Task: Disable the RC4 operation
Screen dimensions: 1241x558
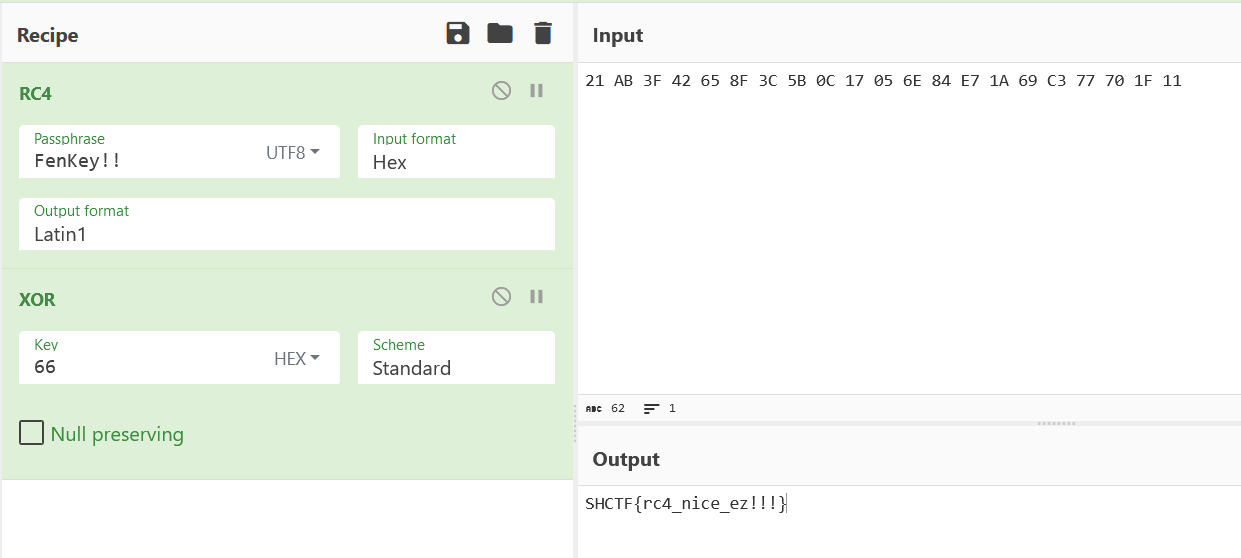Action: (x=502, y=90)
